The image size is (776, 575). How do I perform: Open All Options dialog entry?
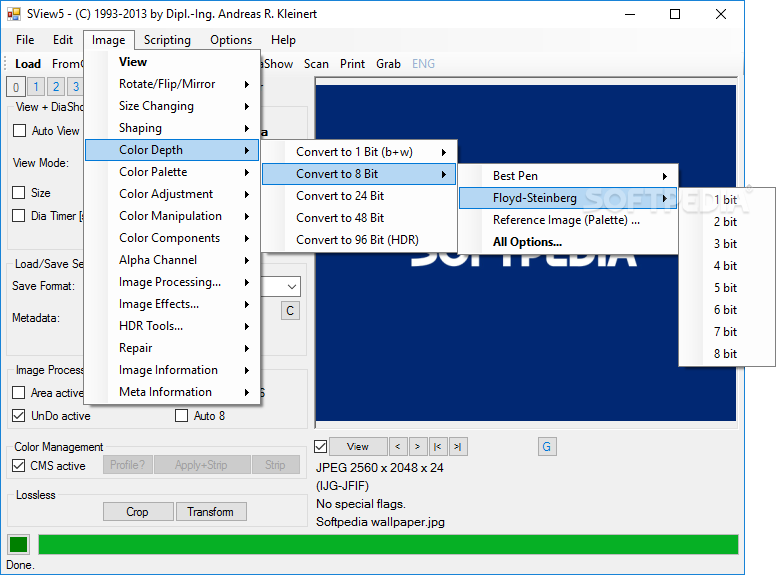click(x=568, y=242)
